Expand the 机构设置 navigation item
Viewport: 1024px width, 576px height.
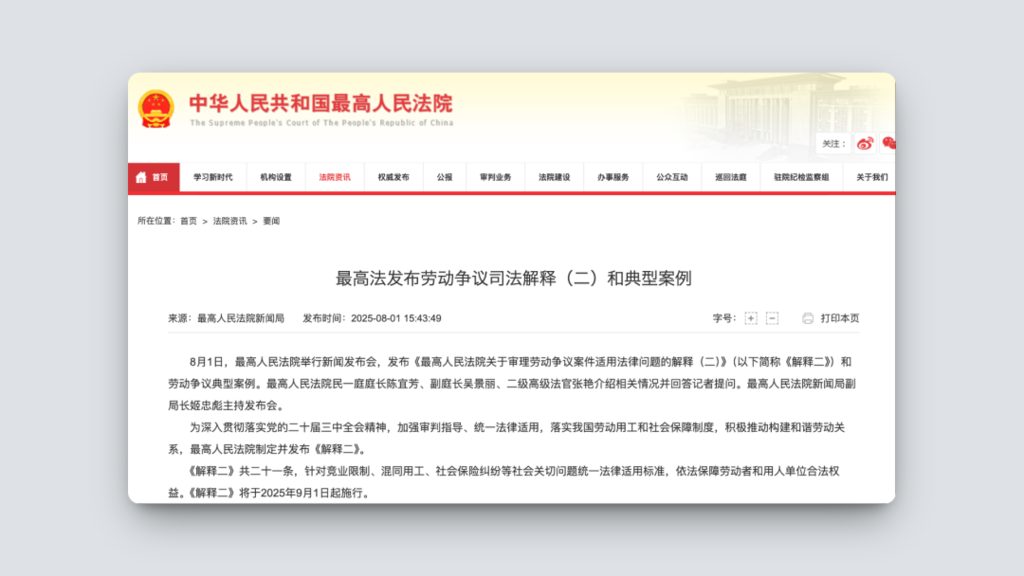[276, 177]
